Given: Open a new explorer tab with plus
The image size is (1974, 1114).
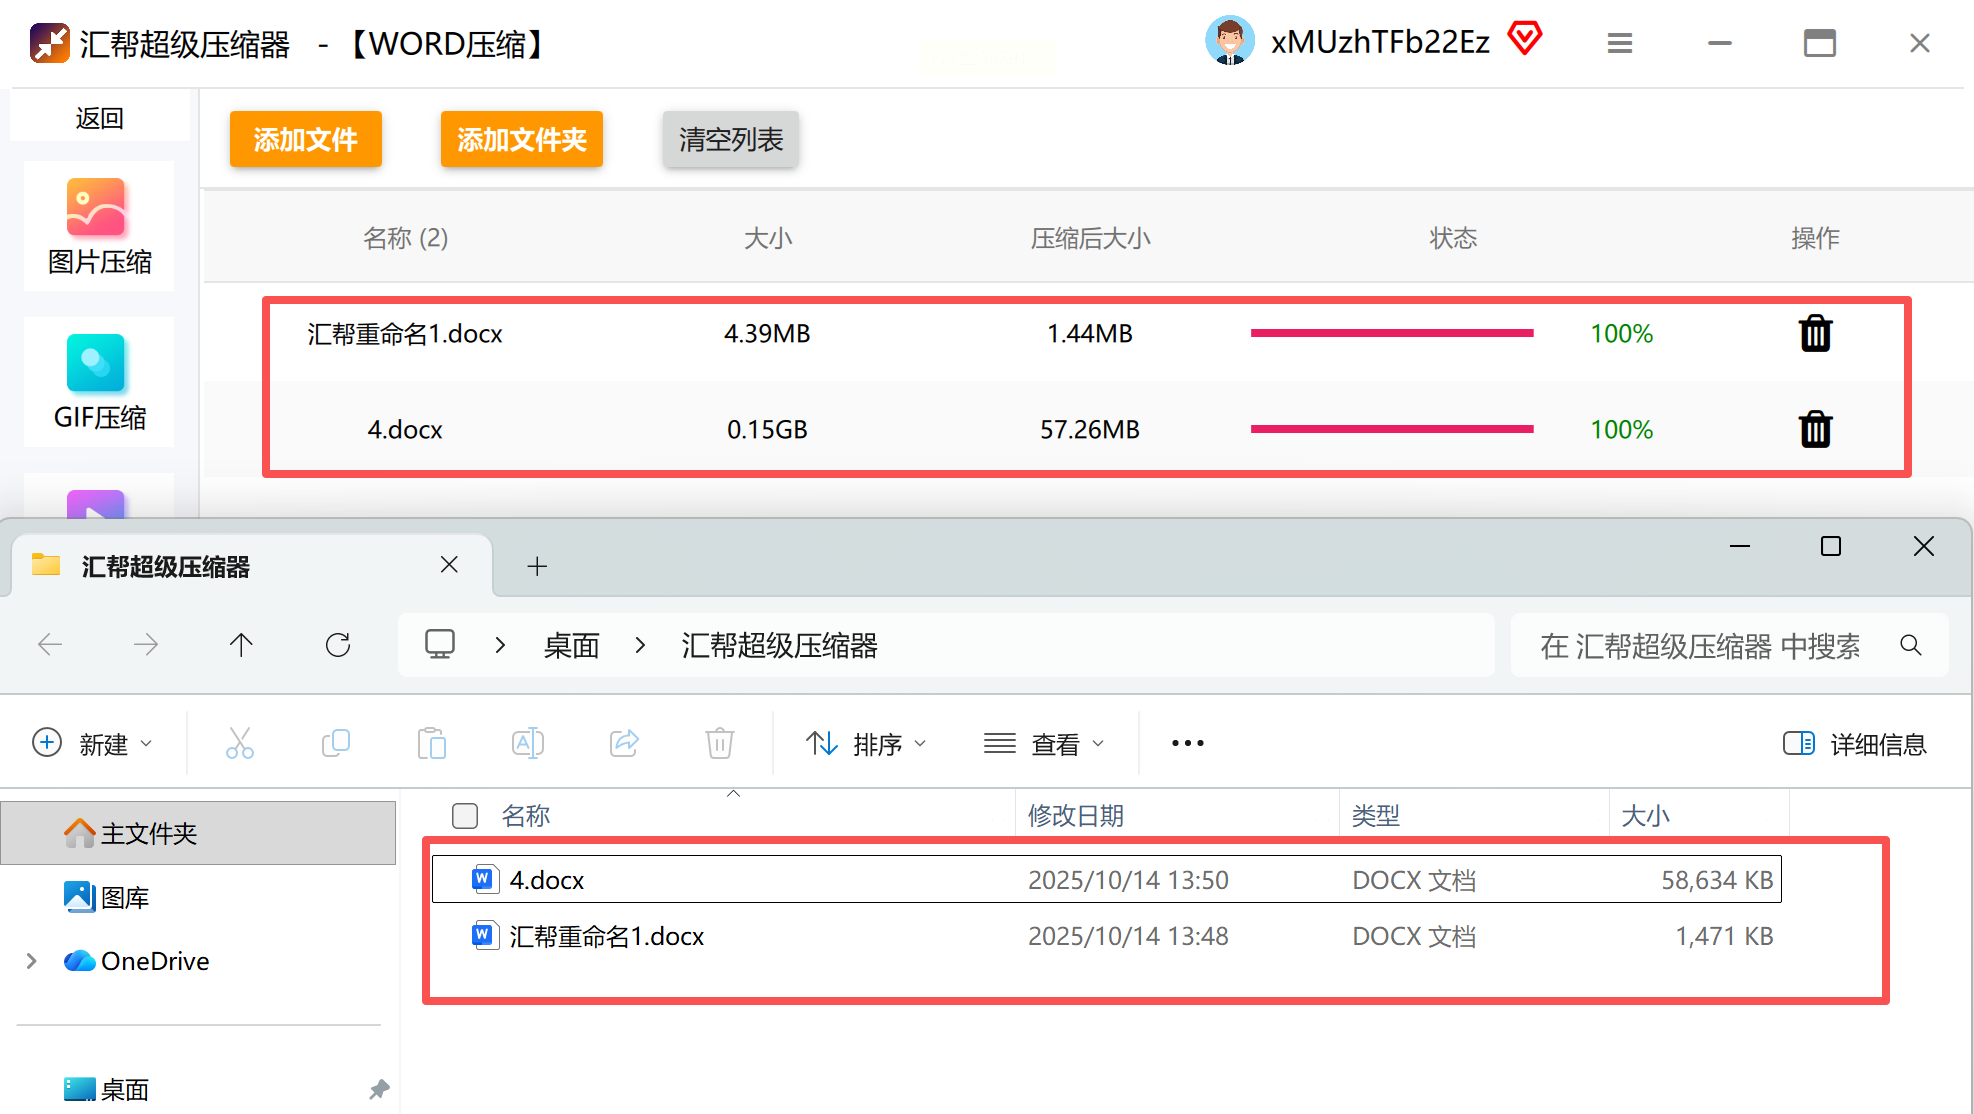Looking at the screenshot, I should pos(537,566).
